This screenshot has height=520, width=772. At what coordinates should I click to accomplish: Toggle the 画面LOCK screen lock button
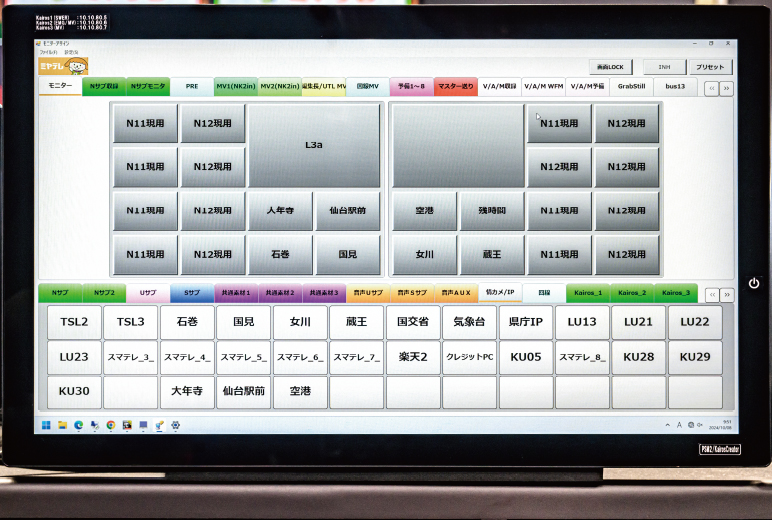(610, 67)
